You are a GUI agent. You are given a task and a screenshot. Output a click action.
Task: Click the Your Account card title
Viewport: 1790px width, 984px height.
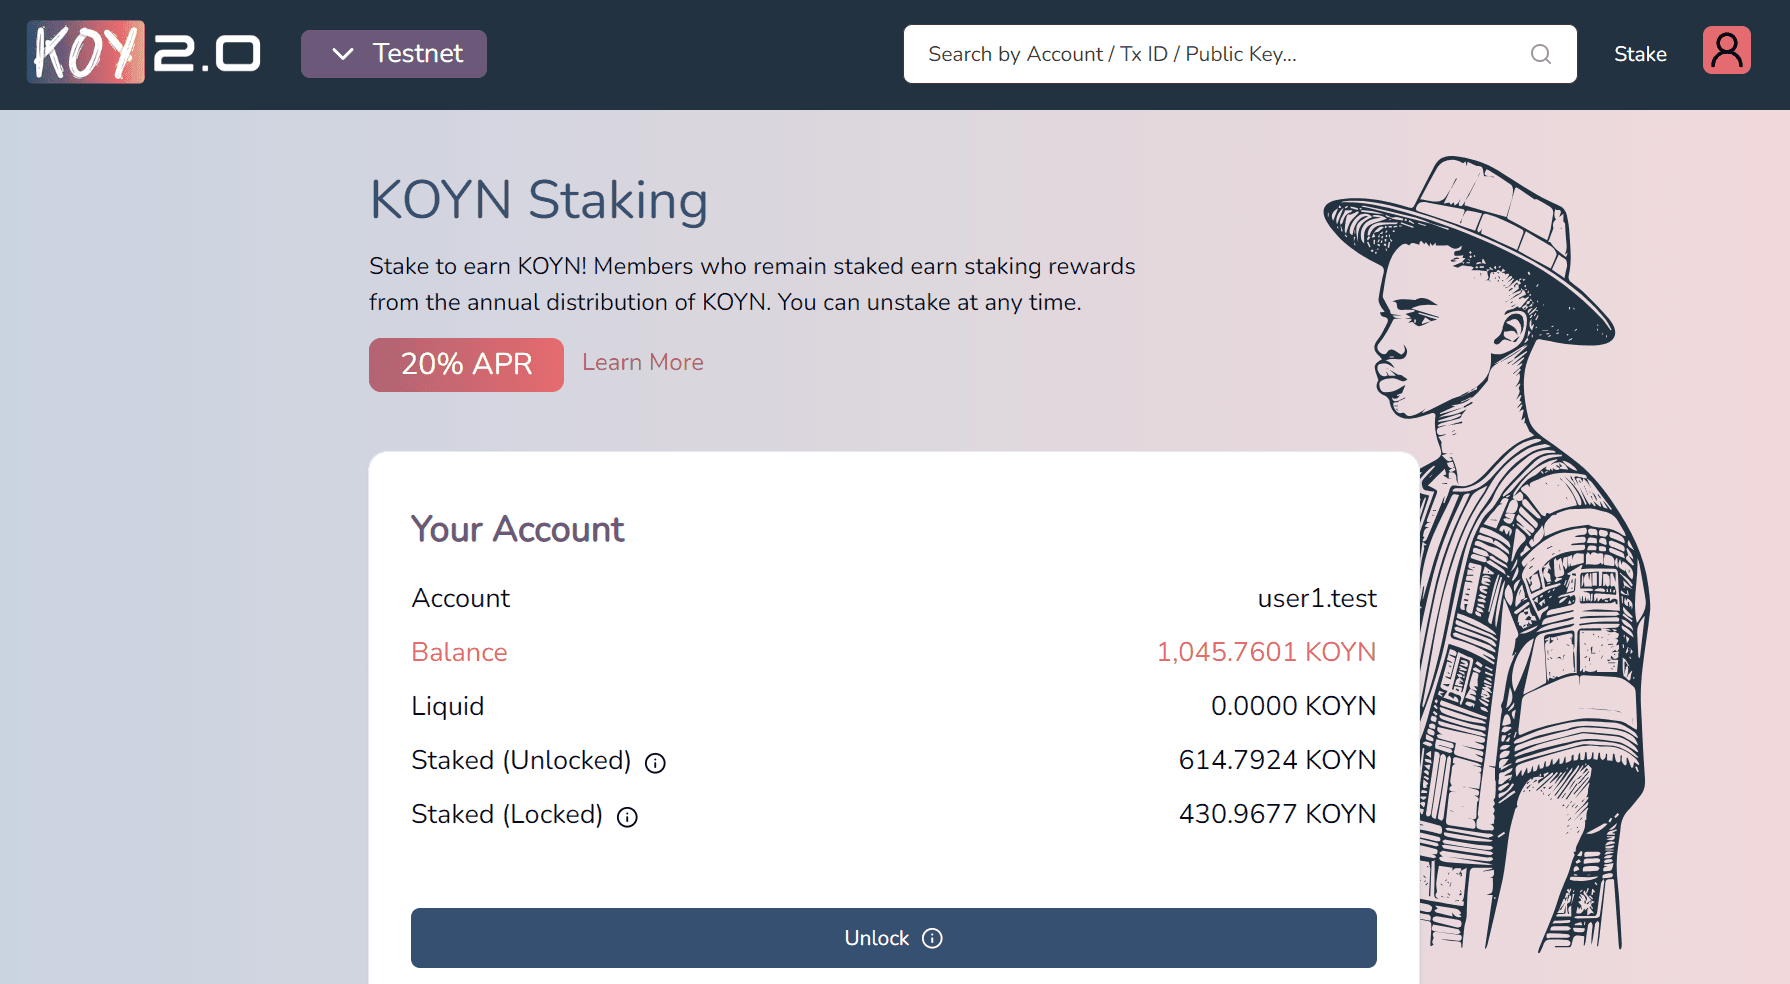pyautogui.click(x=517, y=529)
